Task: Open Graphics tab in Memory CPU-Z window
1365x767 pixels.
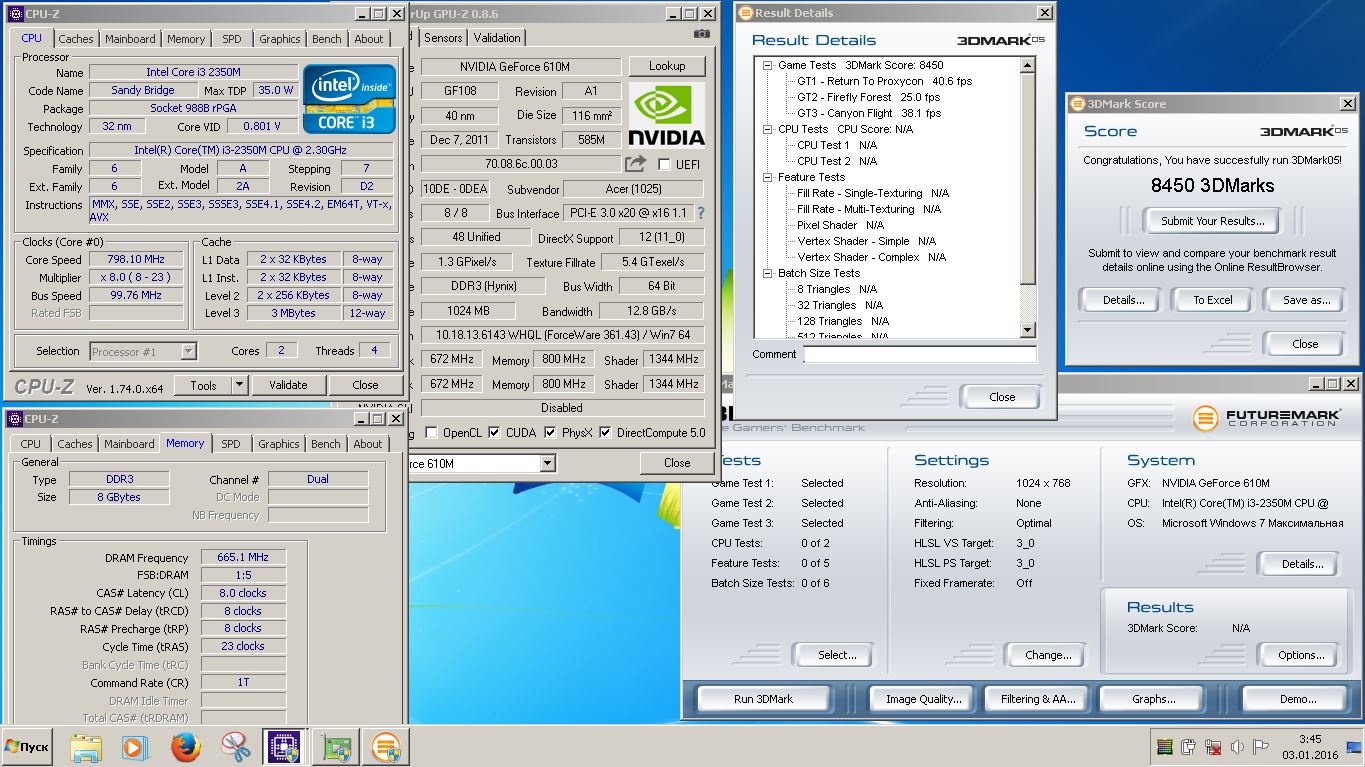Action: [278, 444]
